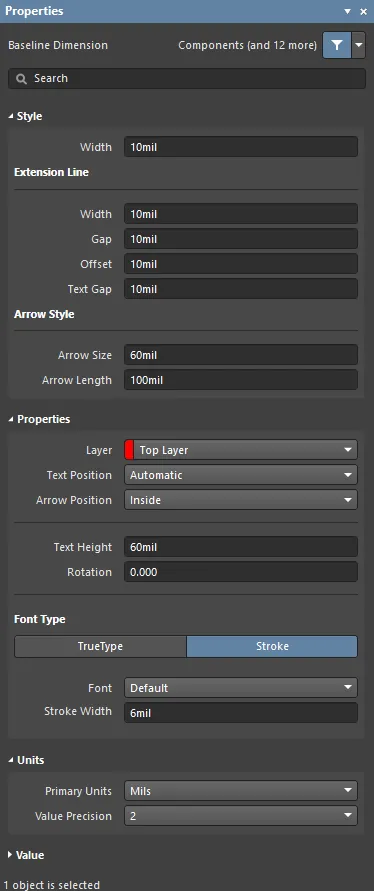Collapse the Style section

click(11, 116)
